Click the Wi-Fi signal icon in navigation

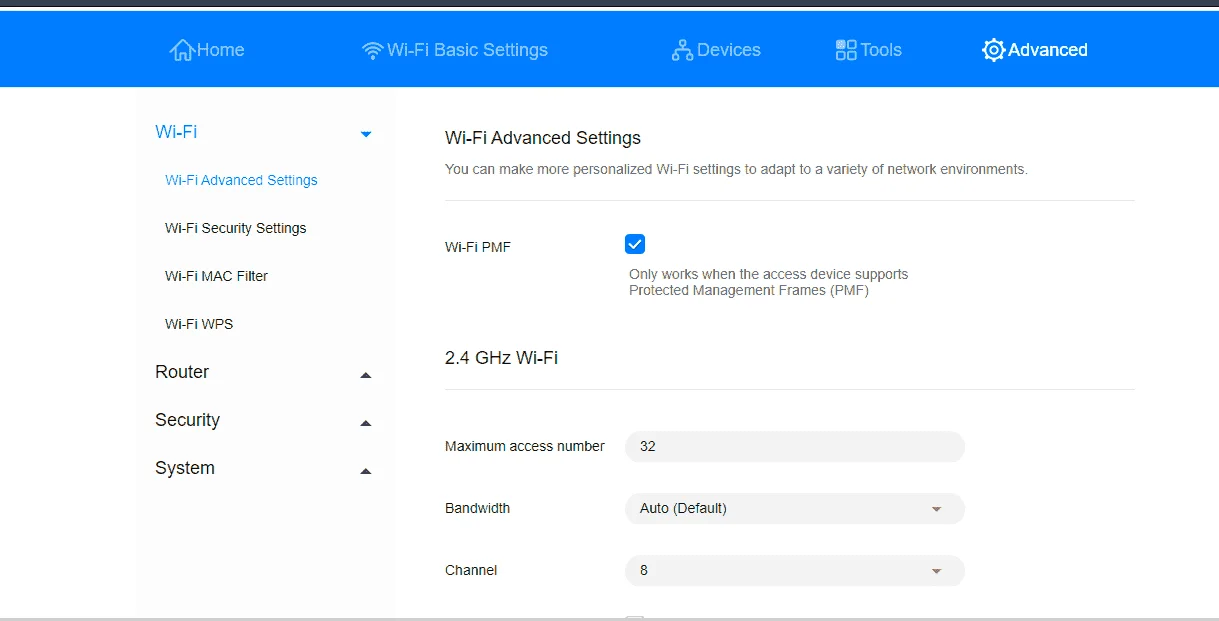point(372,50)
